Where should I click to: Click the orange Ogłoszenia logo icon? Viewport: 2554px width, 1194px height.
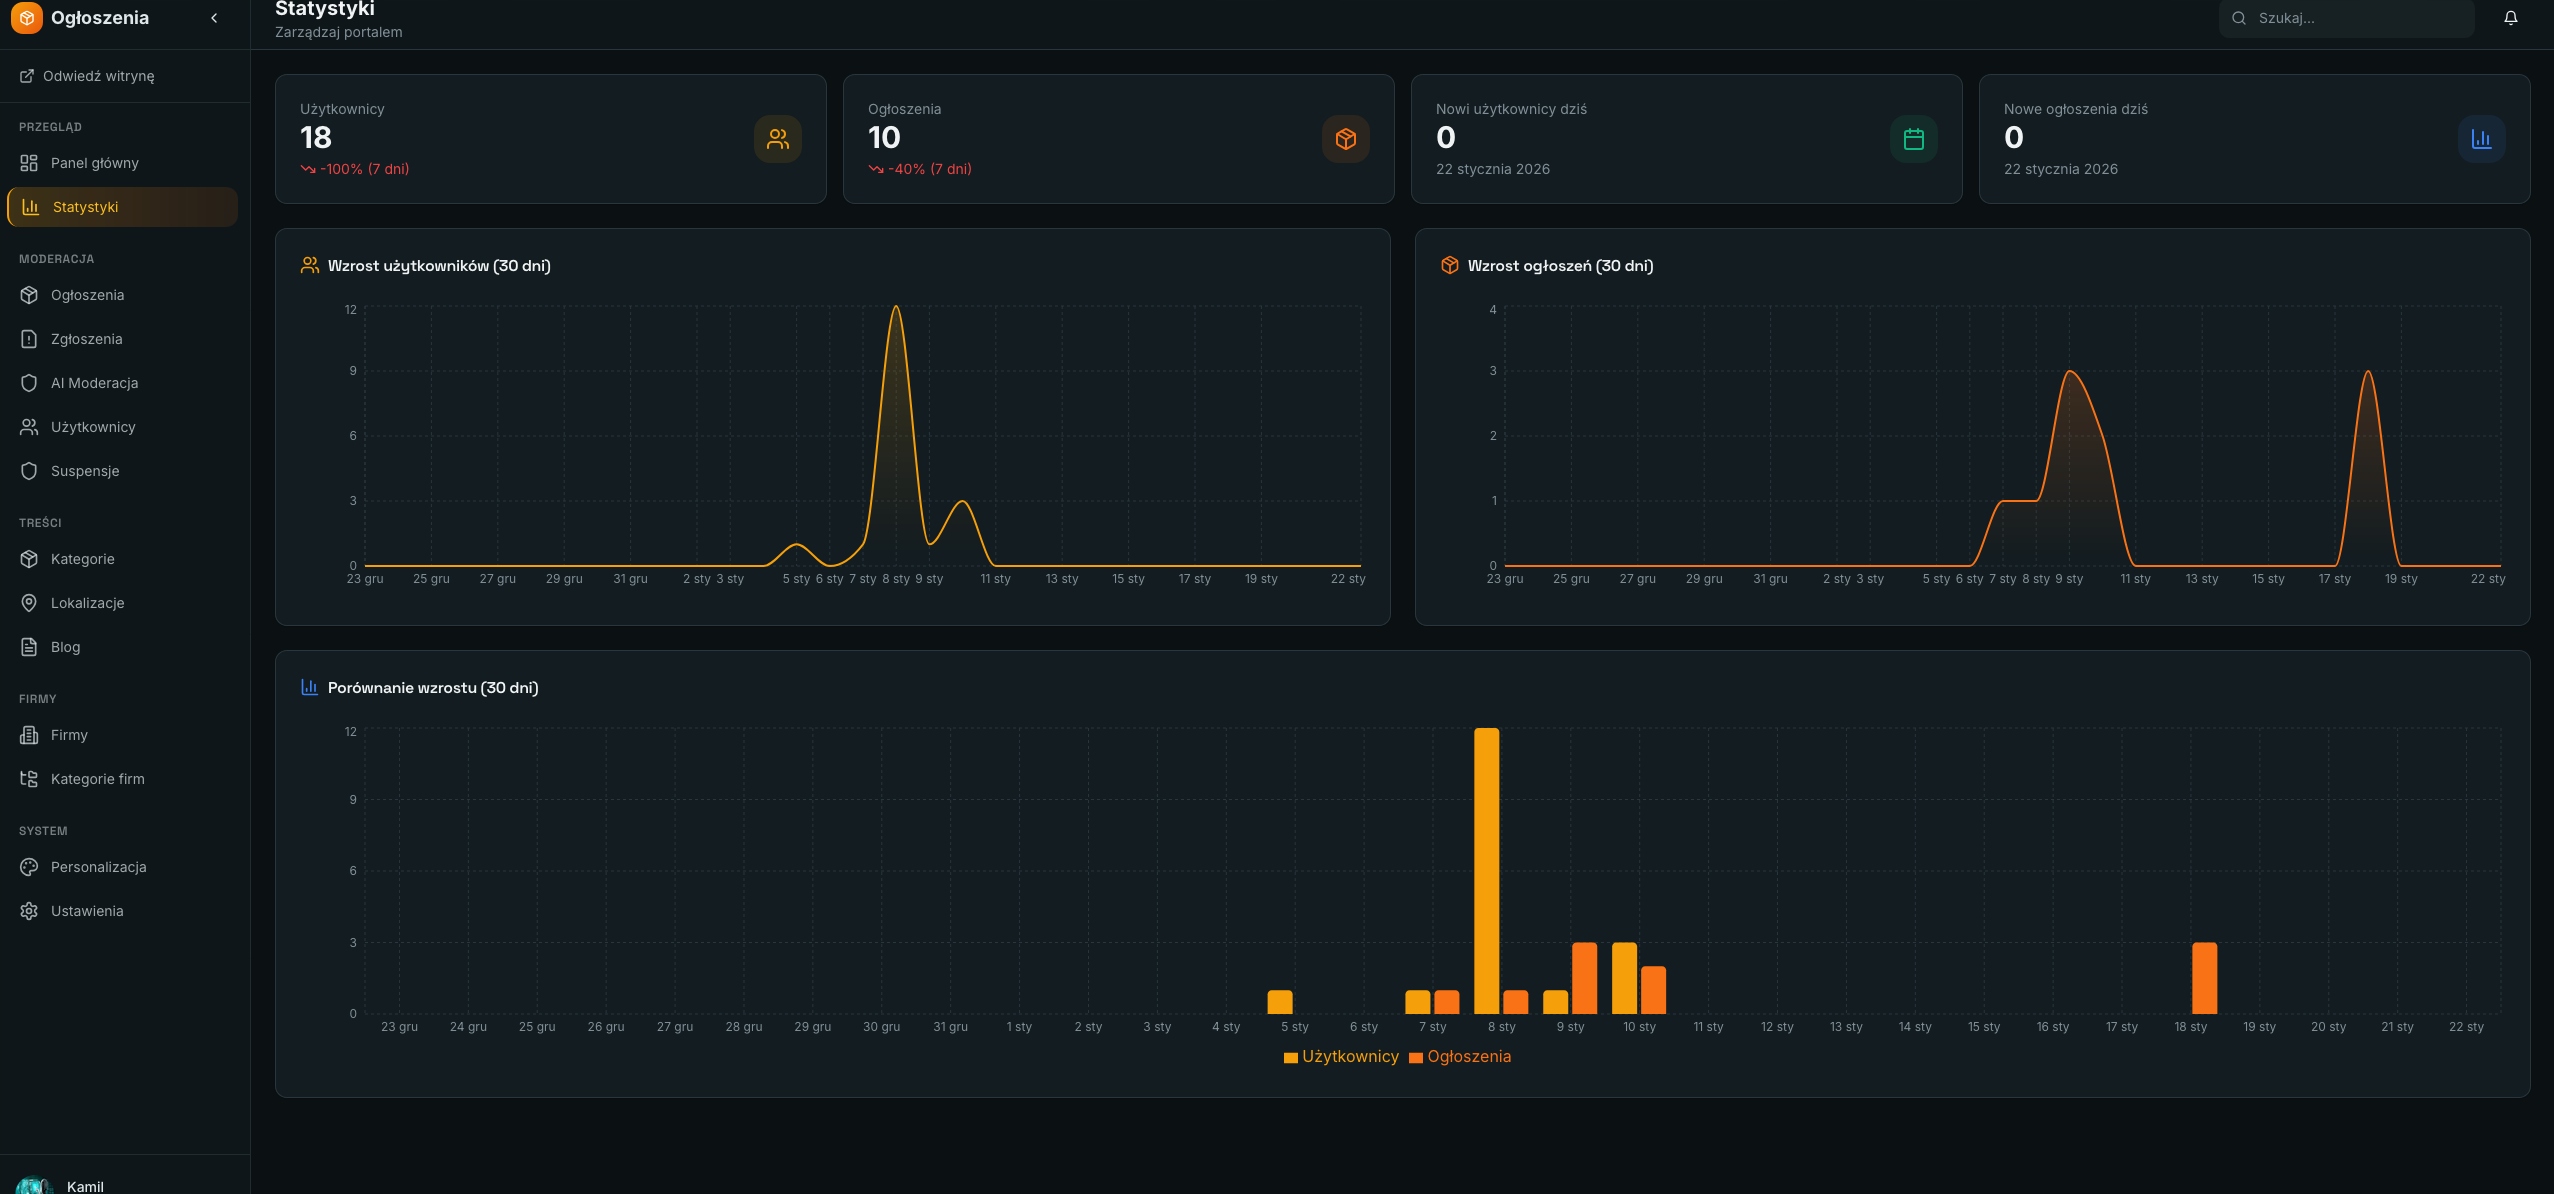(27, 18)
